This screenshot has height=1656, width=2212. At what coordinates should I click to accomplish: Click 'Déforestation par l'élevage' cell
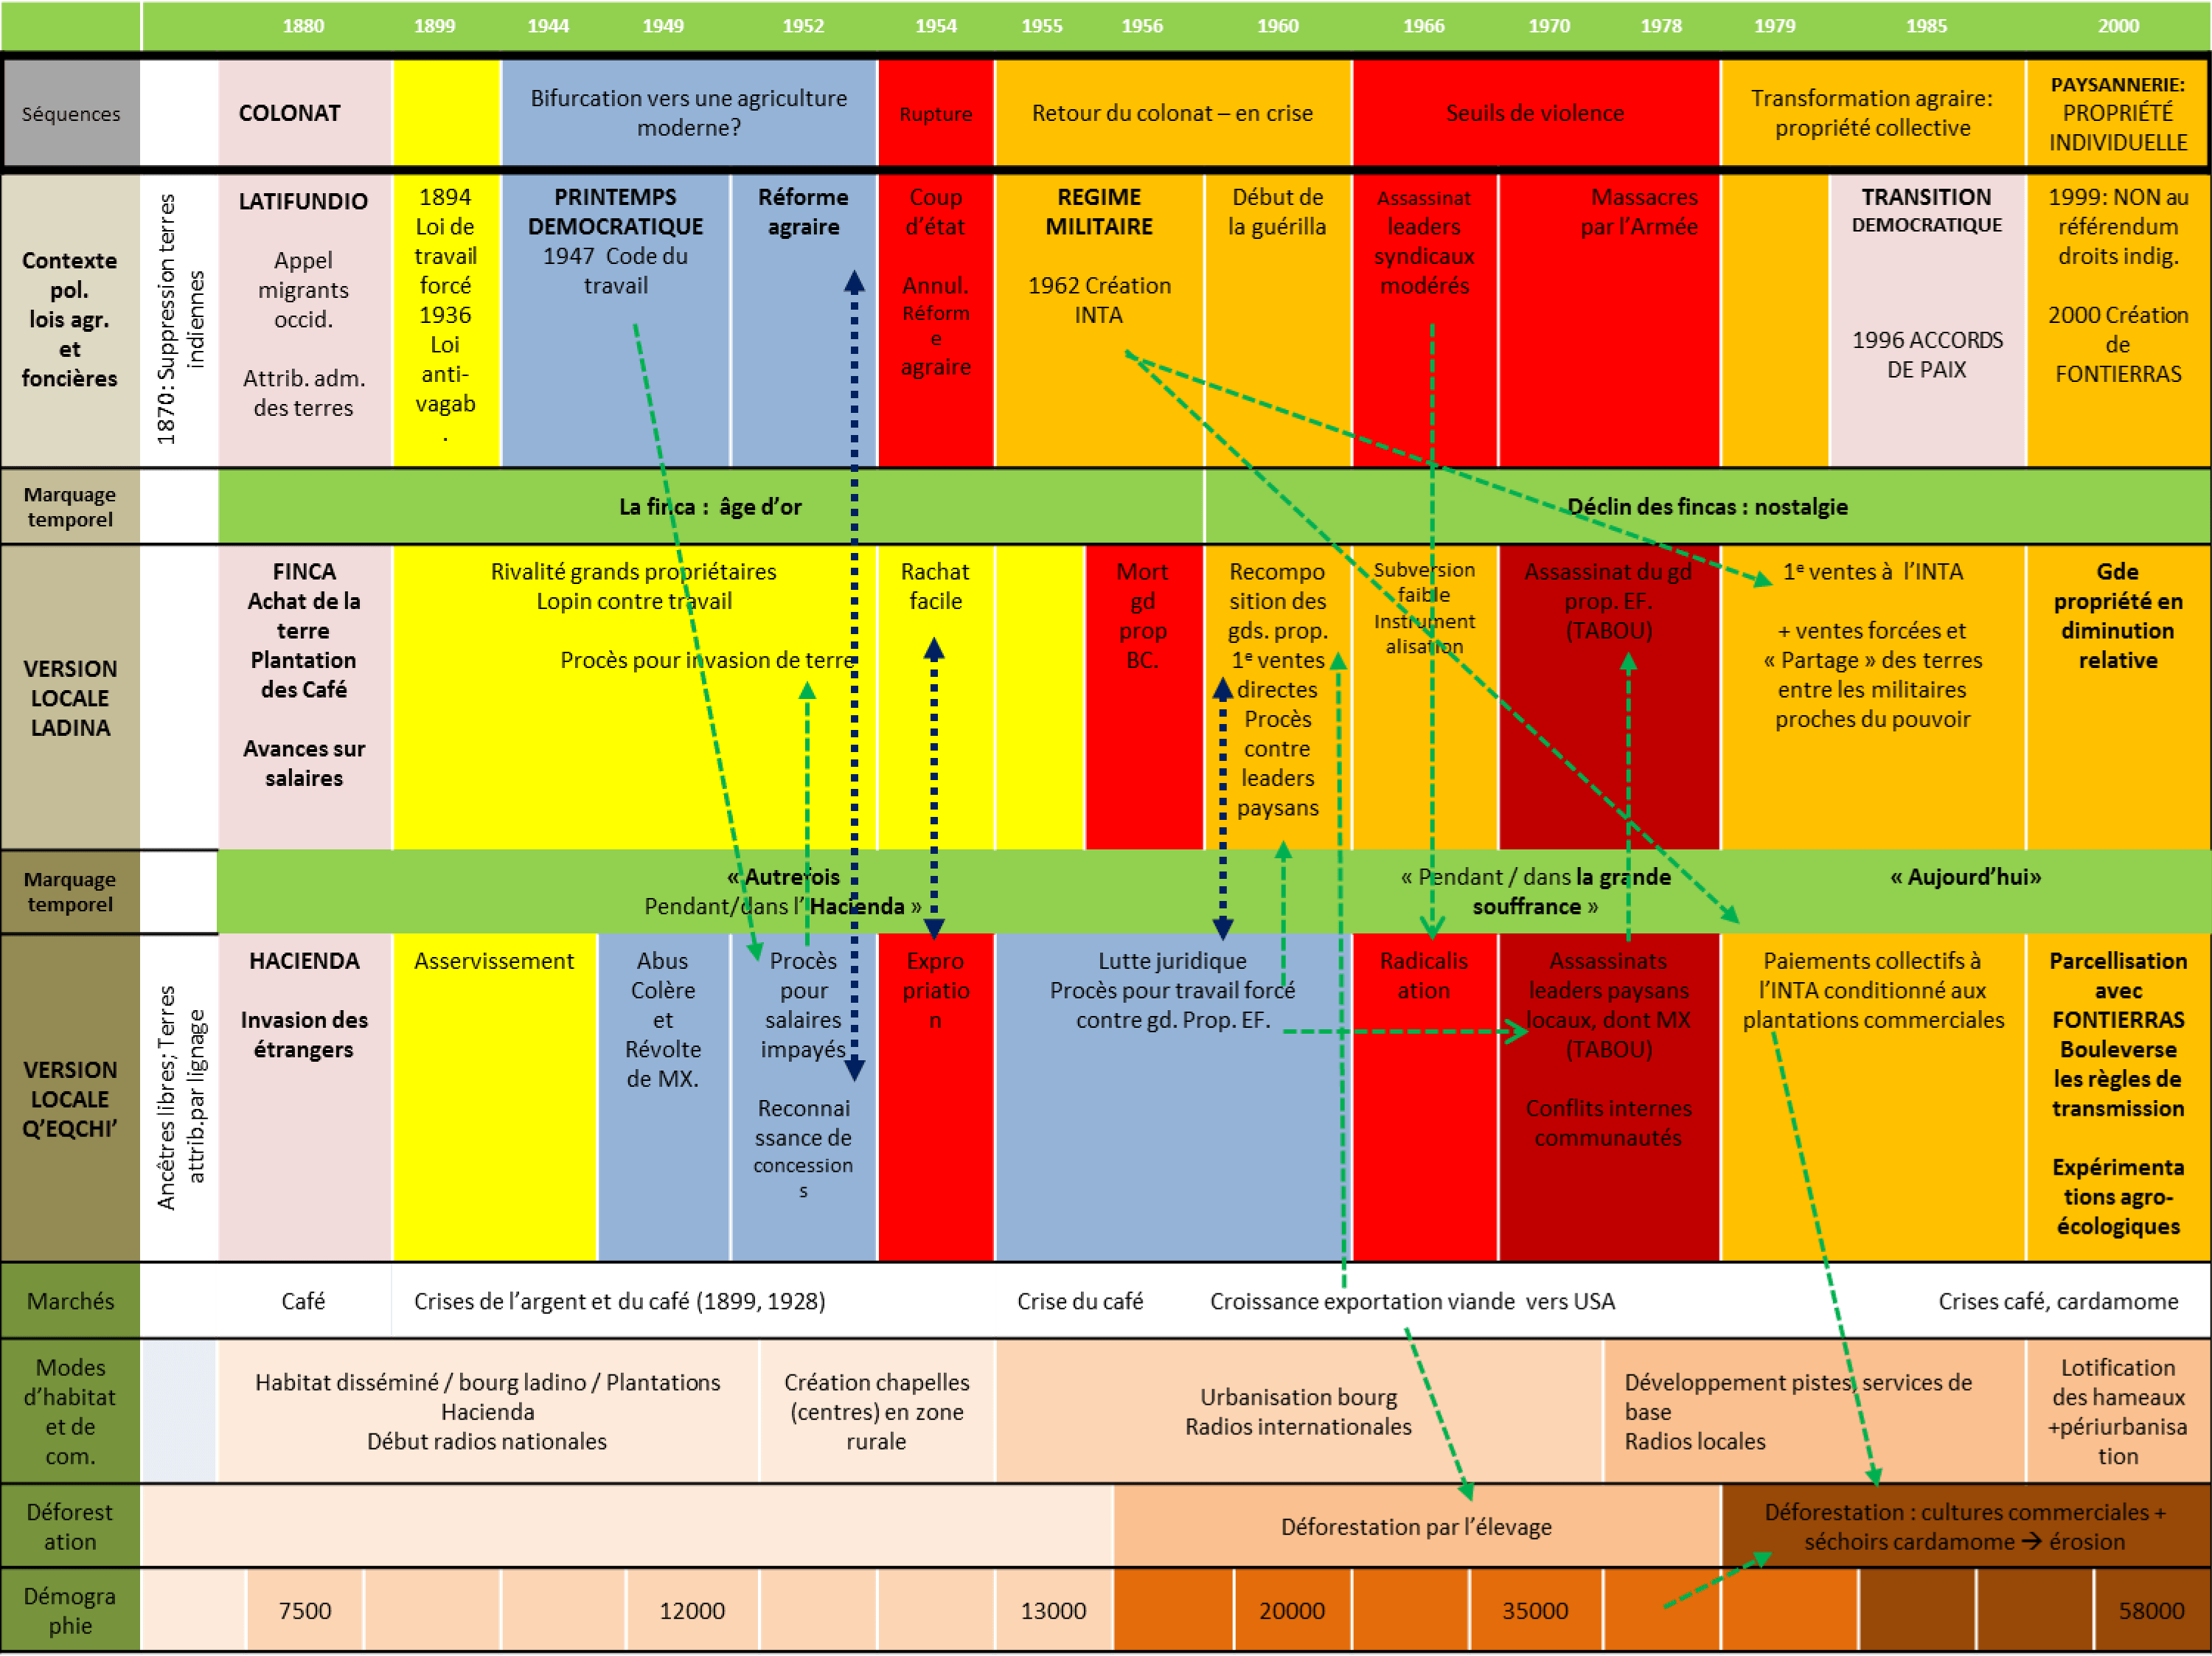[x=1417, y=1527]
